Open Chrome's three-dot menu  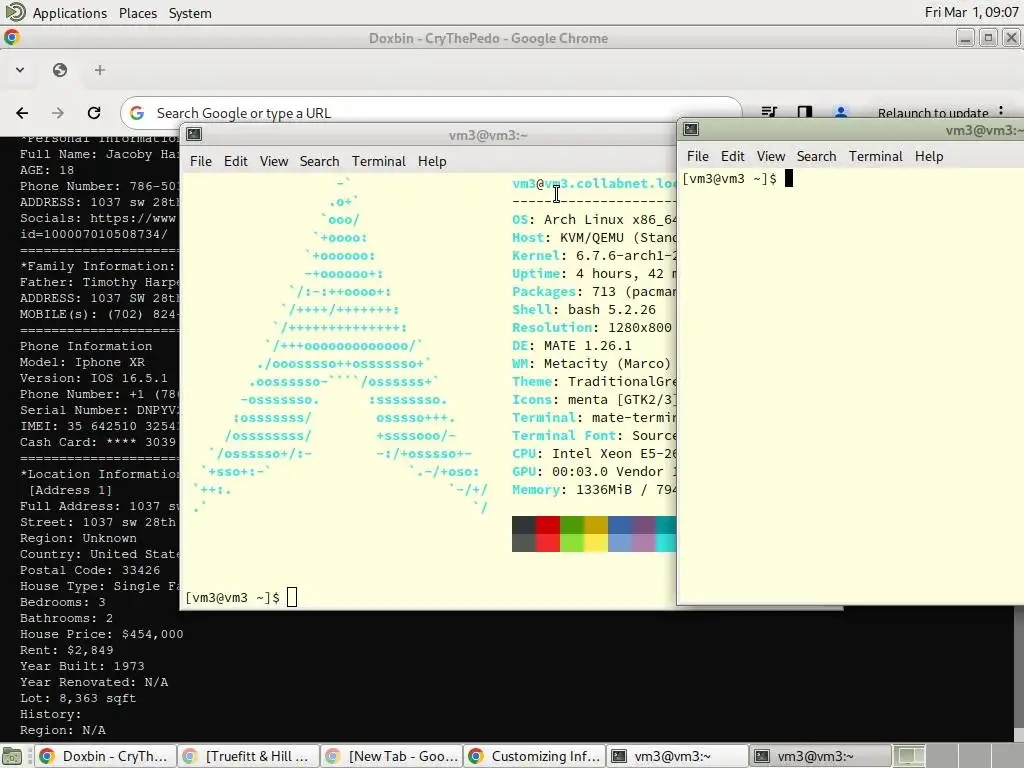point(1001,111)
